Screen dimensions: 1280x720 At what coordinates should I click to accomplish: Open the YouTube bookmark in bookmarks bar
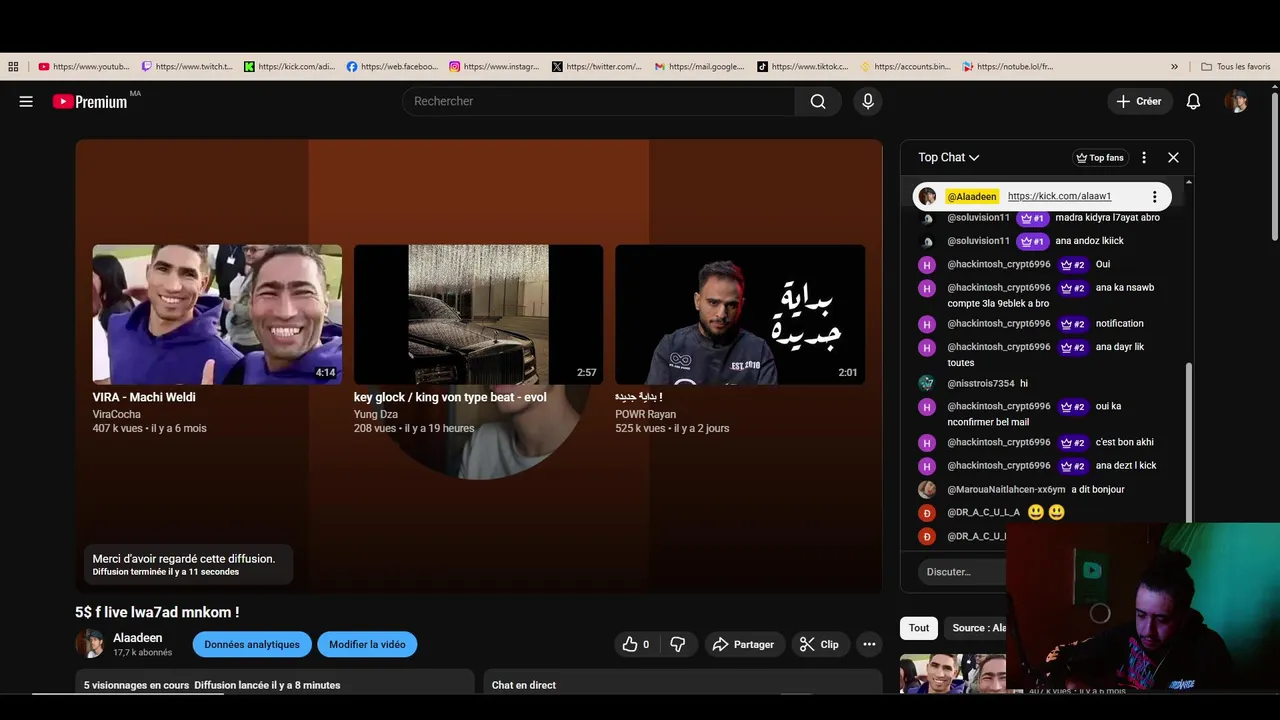[x=84, y=67]
